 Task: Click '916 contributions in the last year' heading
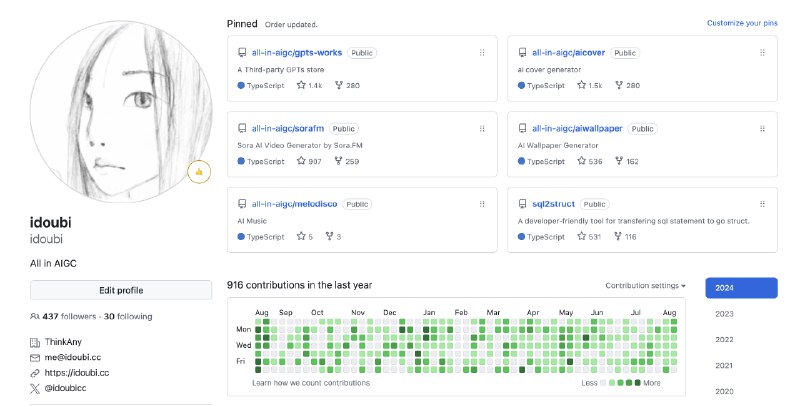point(299,285)
